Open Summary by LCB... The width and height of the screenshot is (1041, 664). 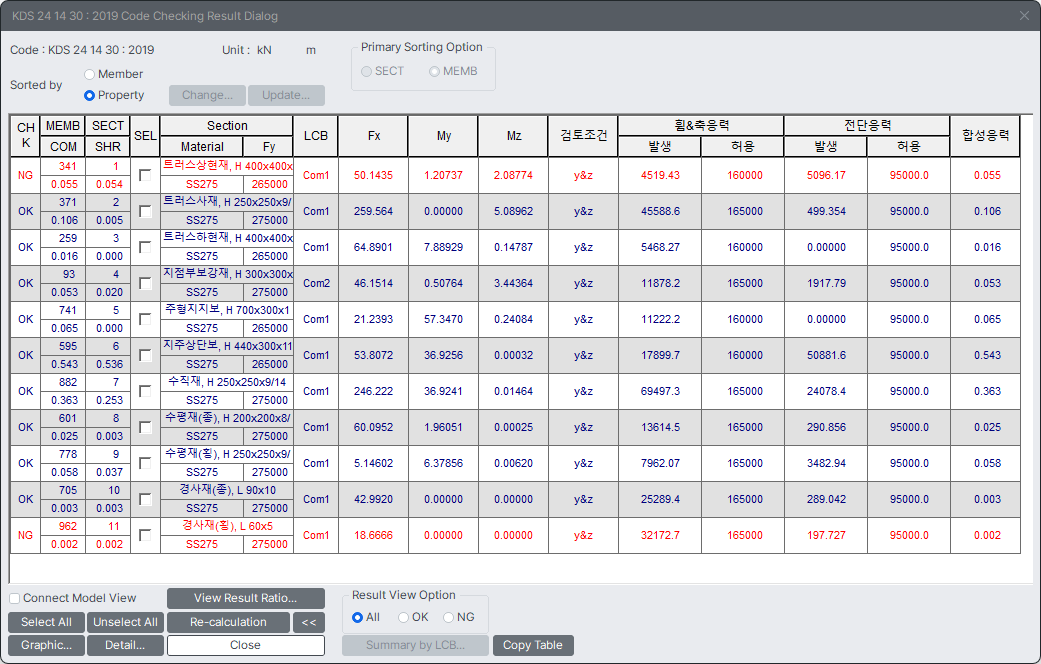[x=416, y=645]
